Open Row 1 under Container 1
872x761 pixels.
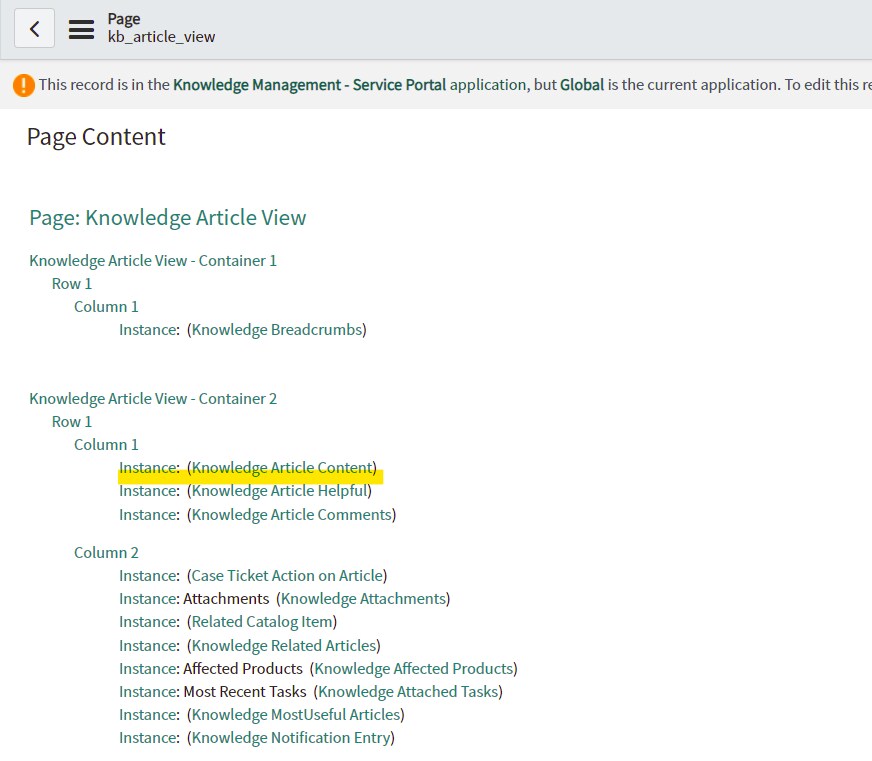[72, 284]
